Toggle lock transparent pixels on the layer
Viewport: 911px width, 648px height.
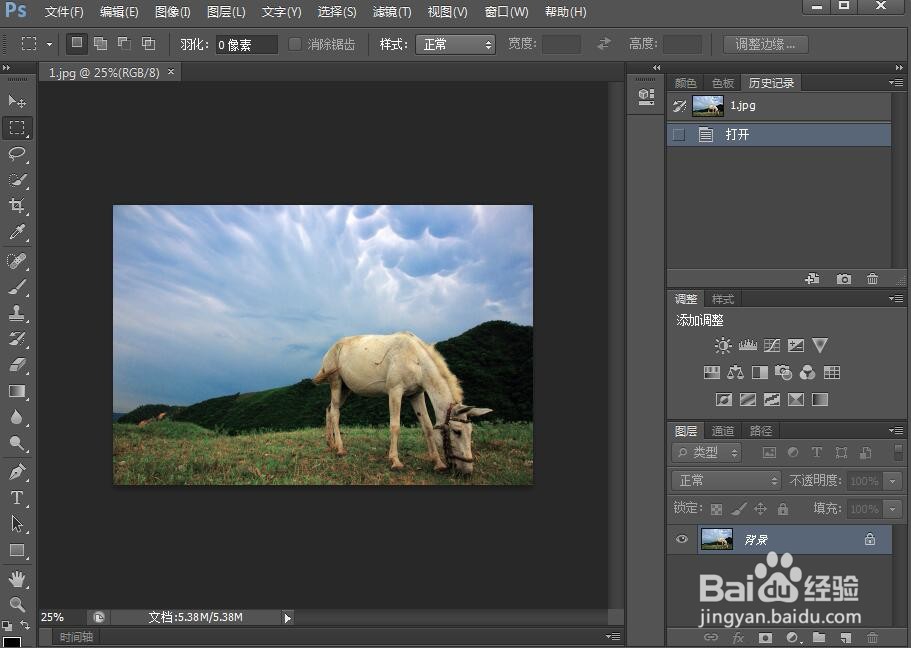coord(716,509)
